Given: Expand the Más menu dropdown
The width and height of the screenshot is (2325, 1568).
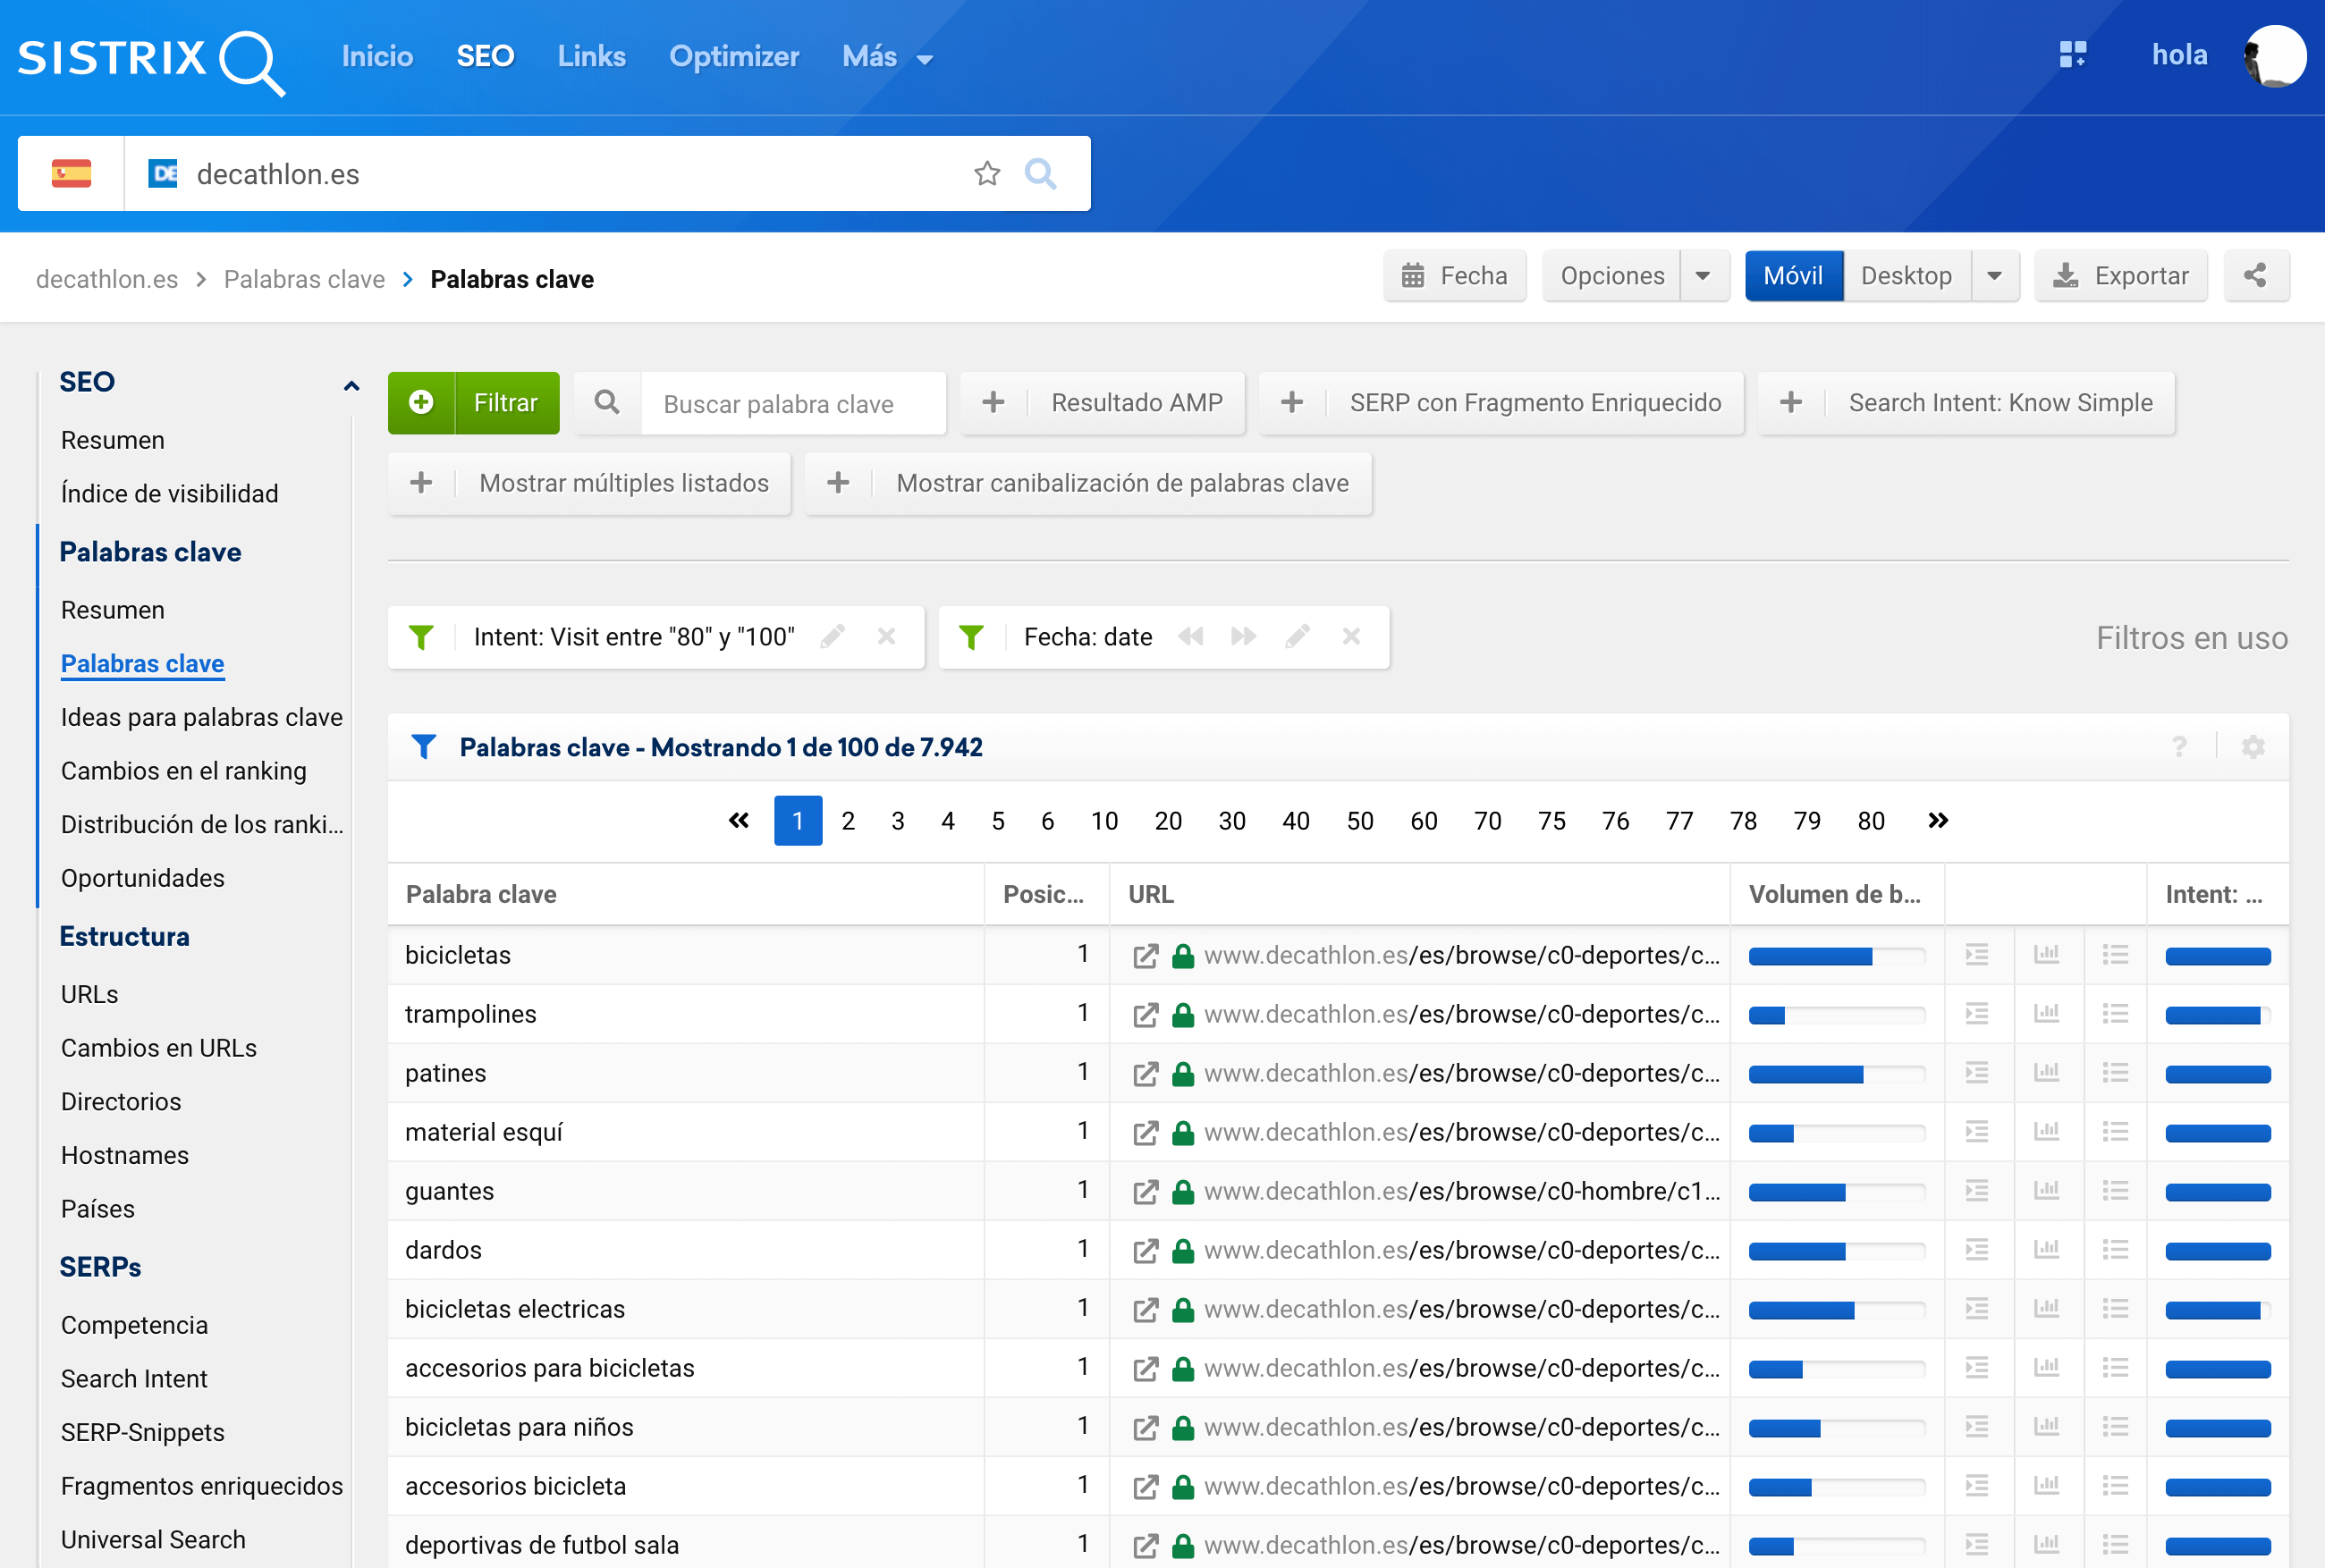Looking at the screenshot, I should 888,57.
